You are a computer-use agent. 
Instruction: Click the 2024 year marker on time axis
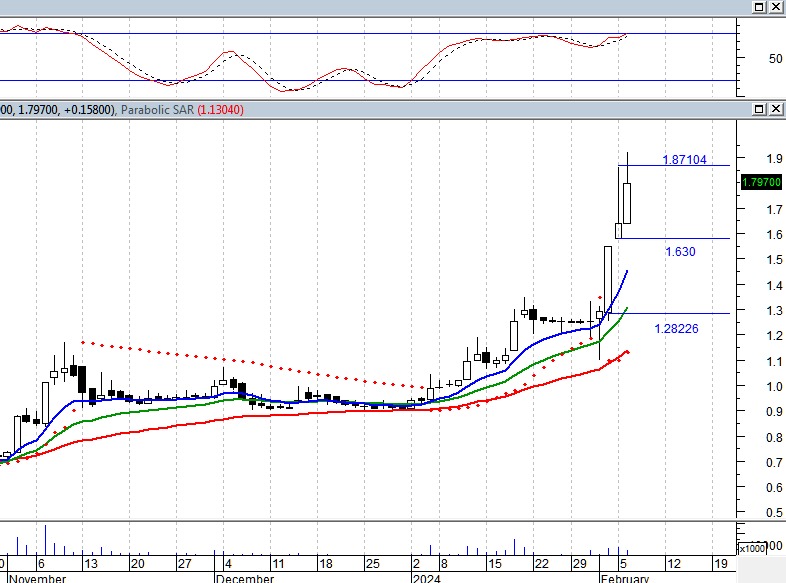point(426,578)
